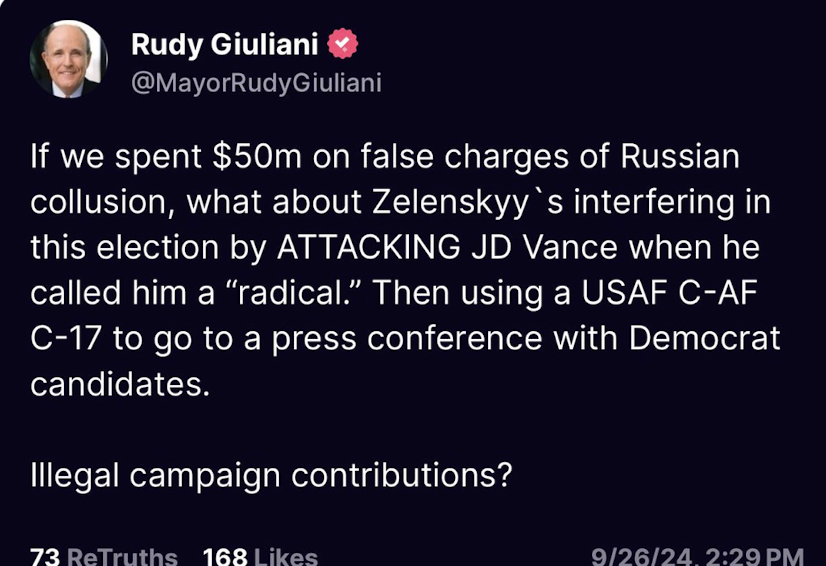The height and width of the screenshot is (566, 826).
Task: View the 73 ReTruths list
Action: pos(104,556)
